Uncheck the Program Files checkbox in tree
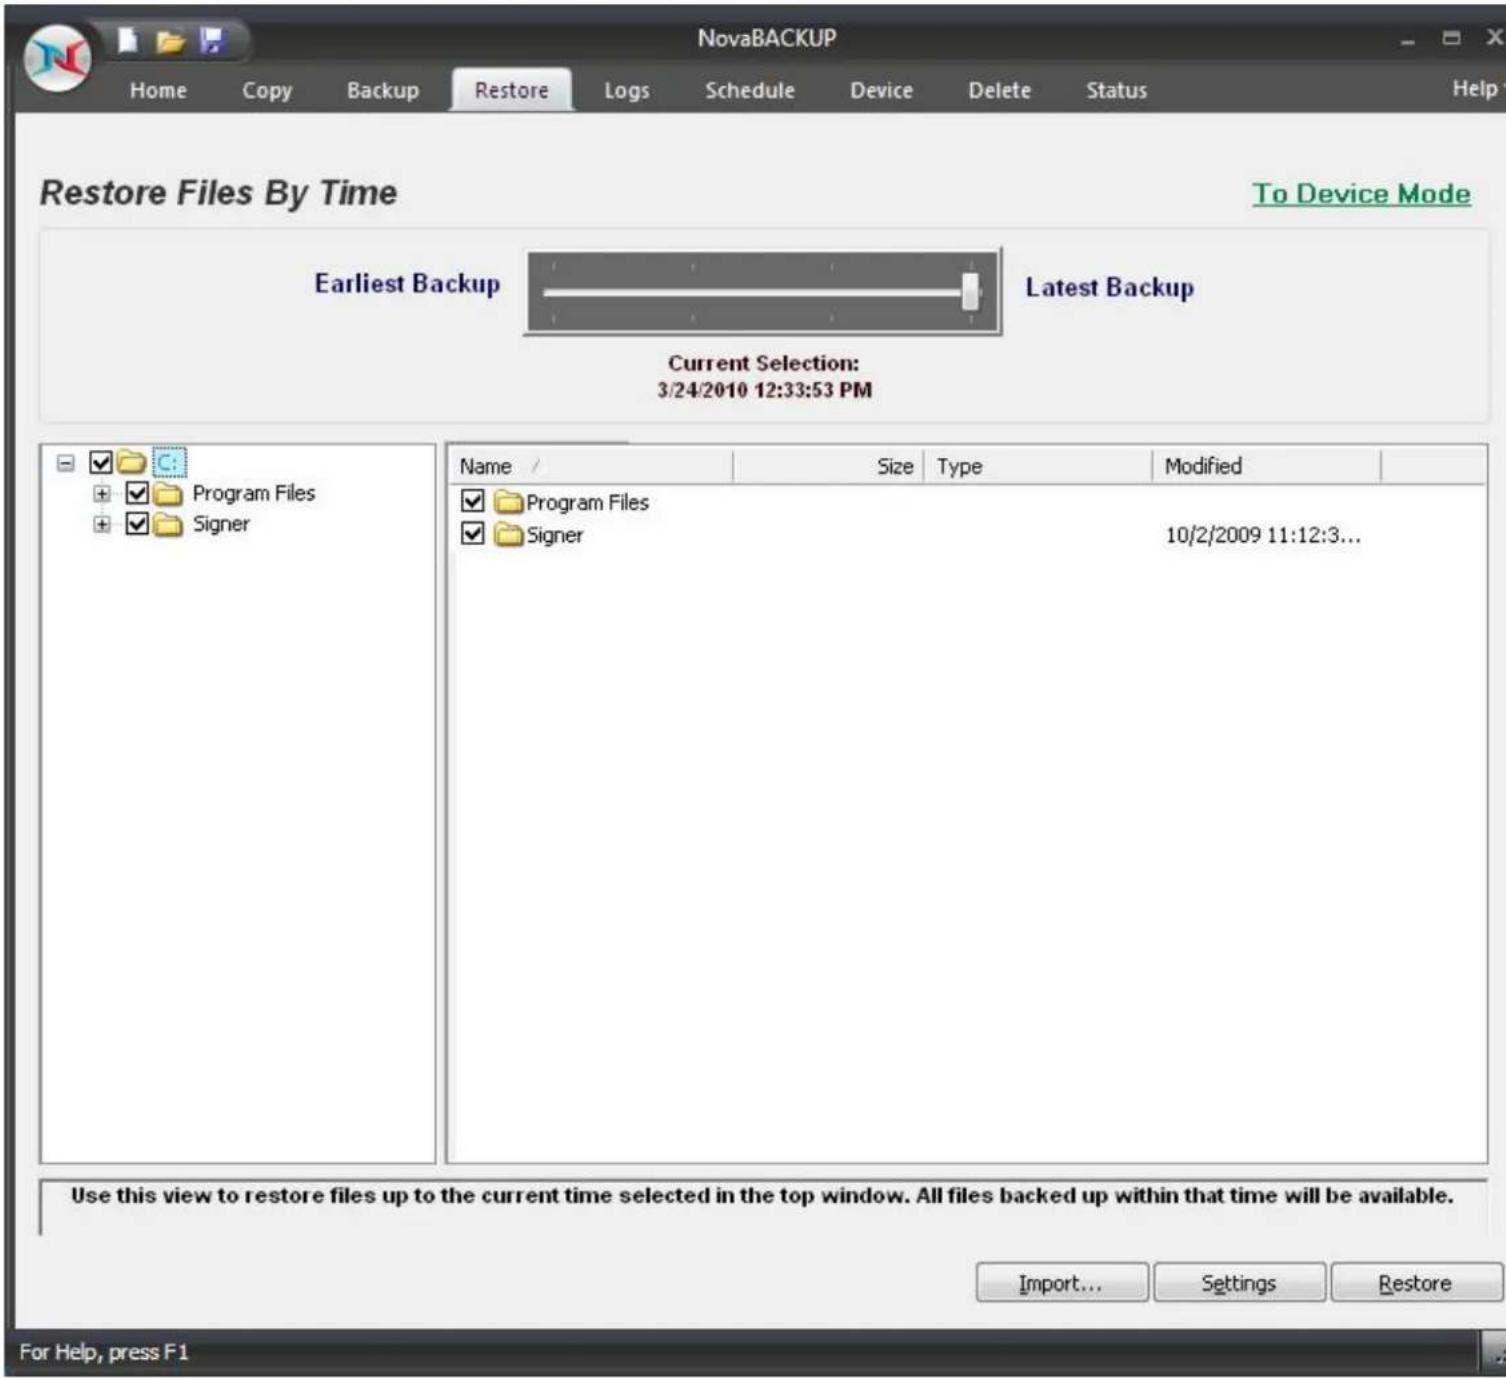This screenshot has width=1506, height=1378. (138, 493)
